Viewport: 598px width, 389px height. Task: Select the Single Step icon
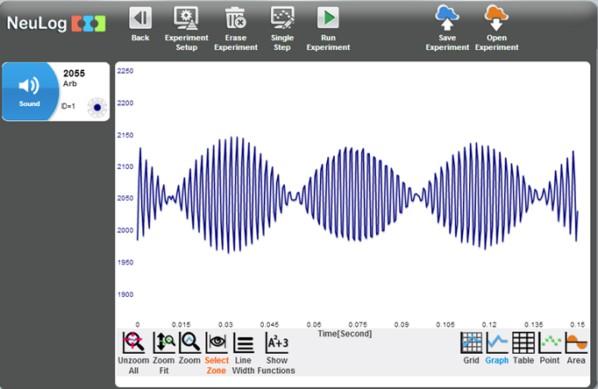pos(282,18)
